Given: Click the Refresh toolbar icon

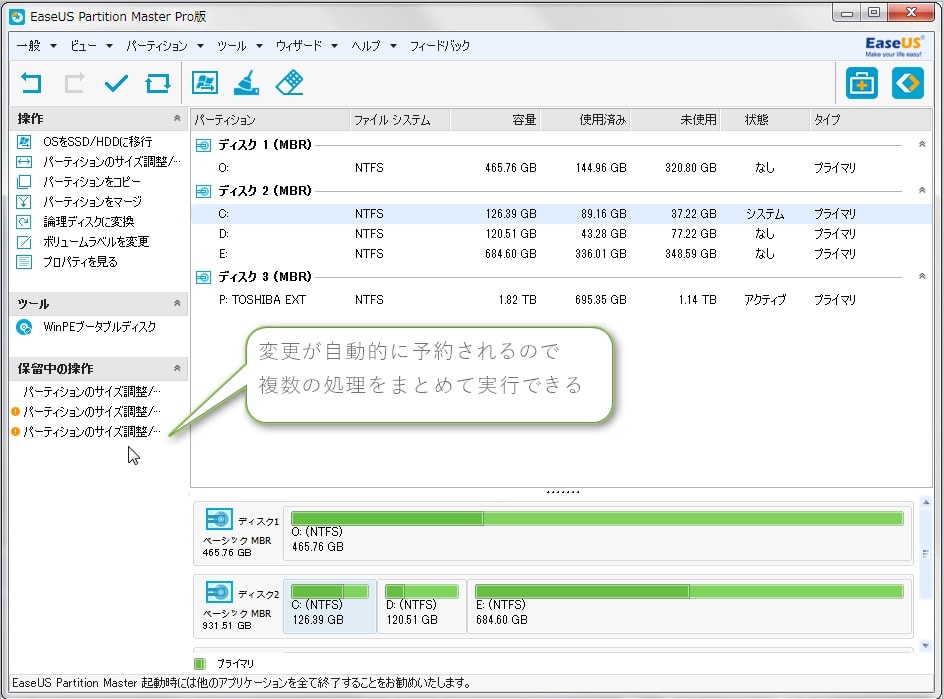Looking at the screenshot, I should (x=158, y=83).
